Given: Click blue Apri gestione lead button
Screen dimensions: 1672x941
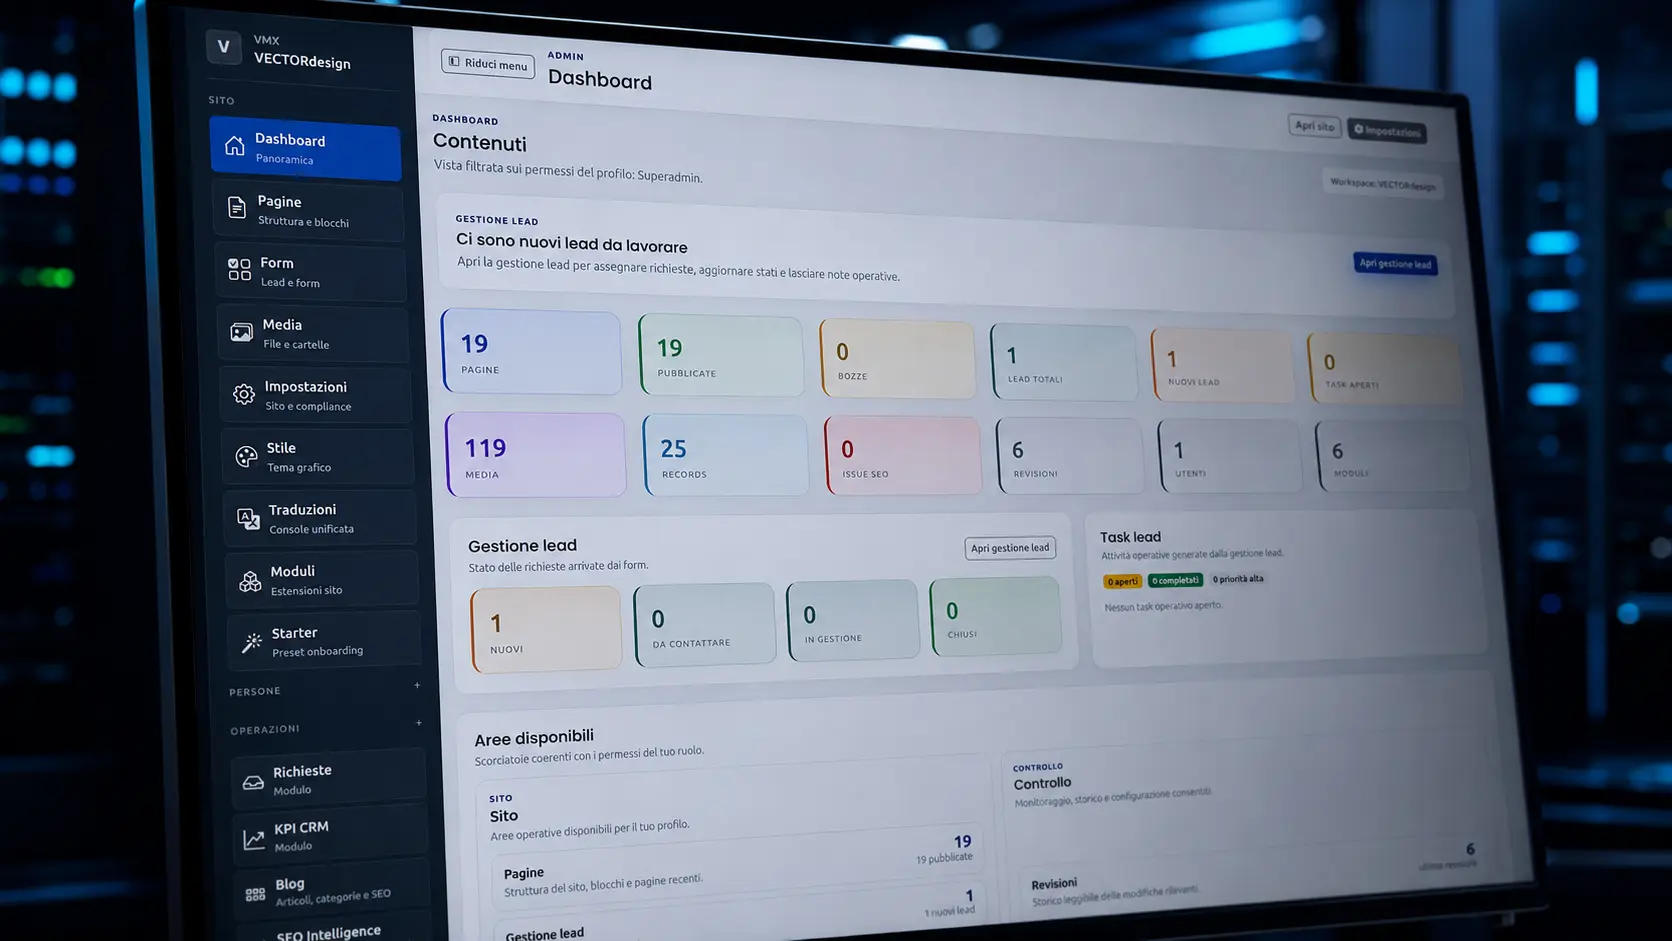Looking at the screenshot, I should pyautogui.click(x=1395, y=264).
